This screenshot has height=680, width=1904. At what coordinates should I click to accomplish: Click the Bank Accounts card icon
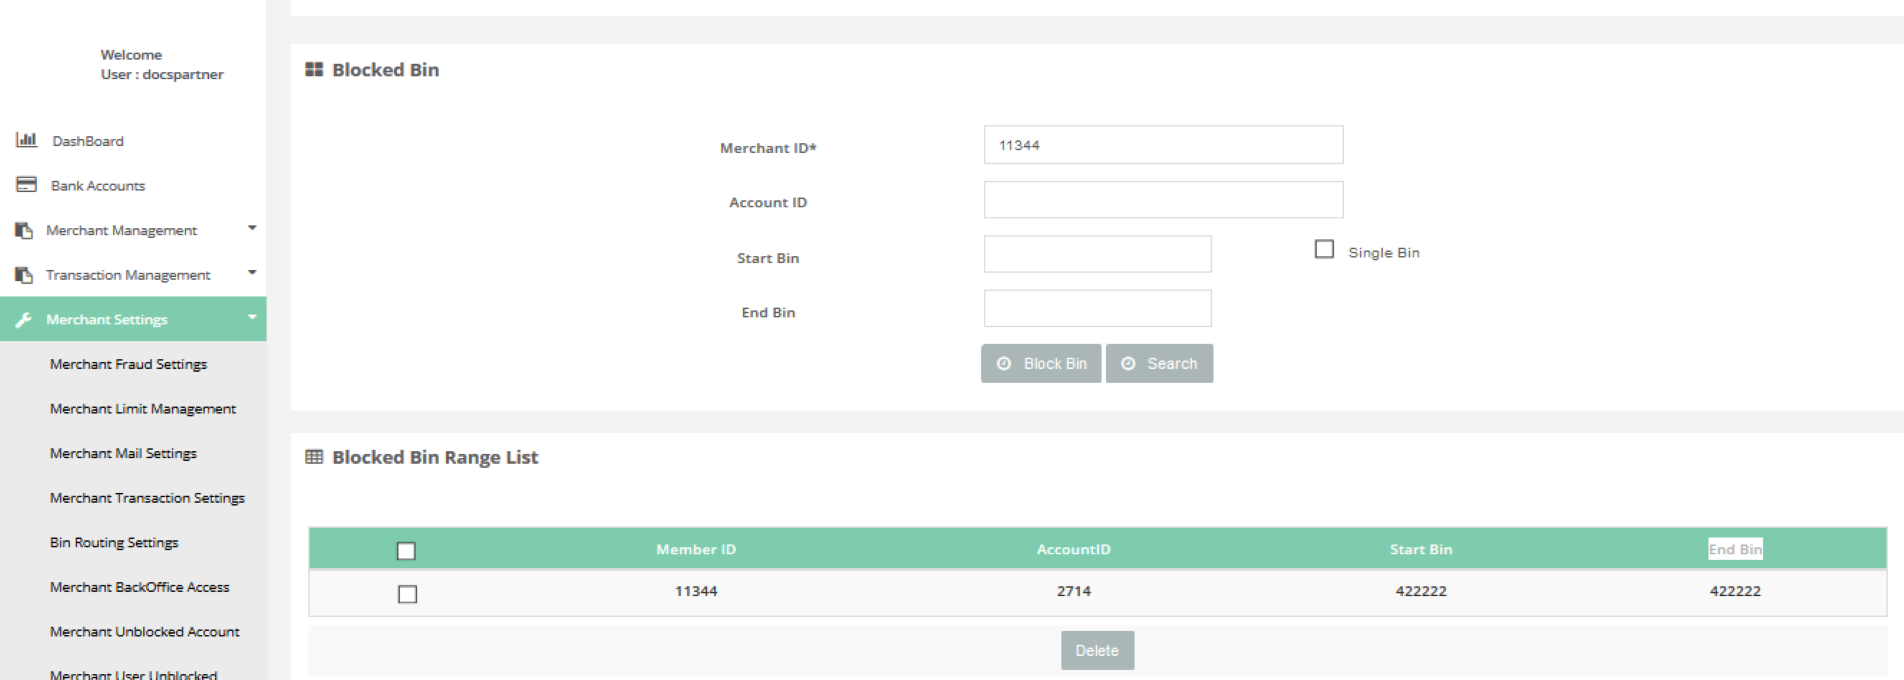[26, 185]
